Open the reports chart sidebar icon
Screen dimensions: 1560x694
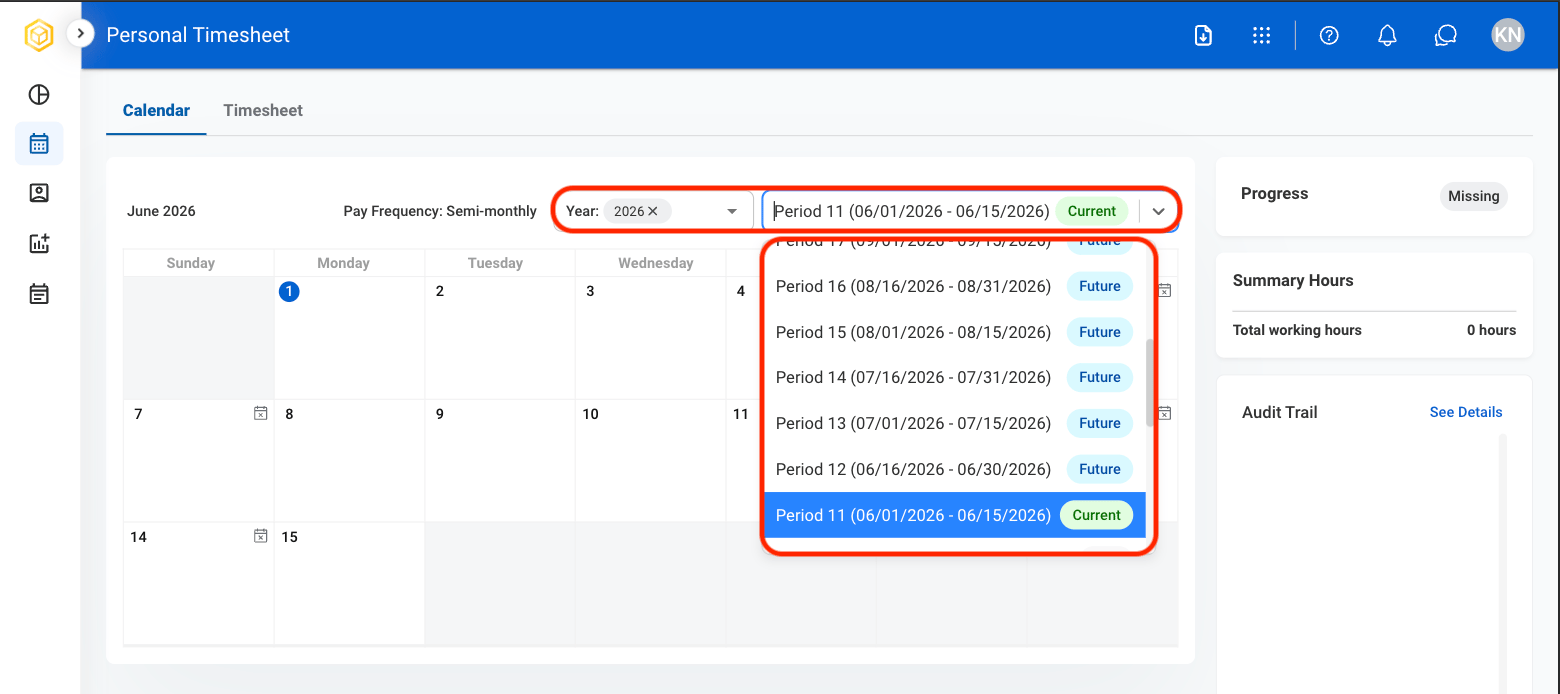tap(39, 243)
